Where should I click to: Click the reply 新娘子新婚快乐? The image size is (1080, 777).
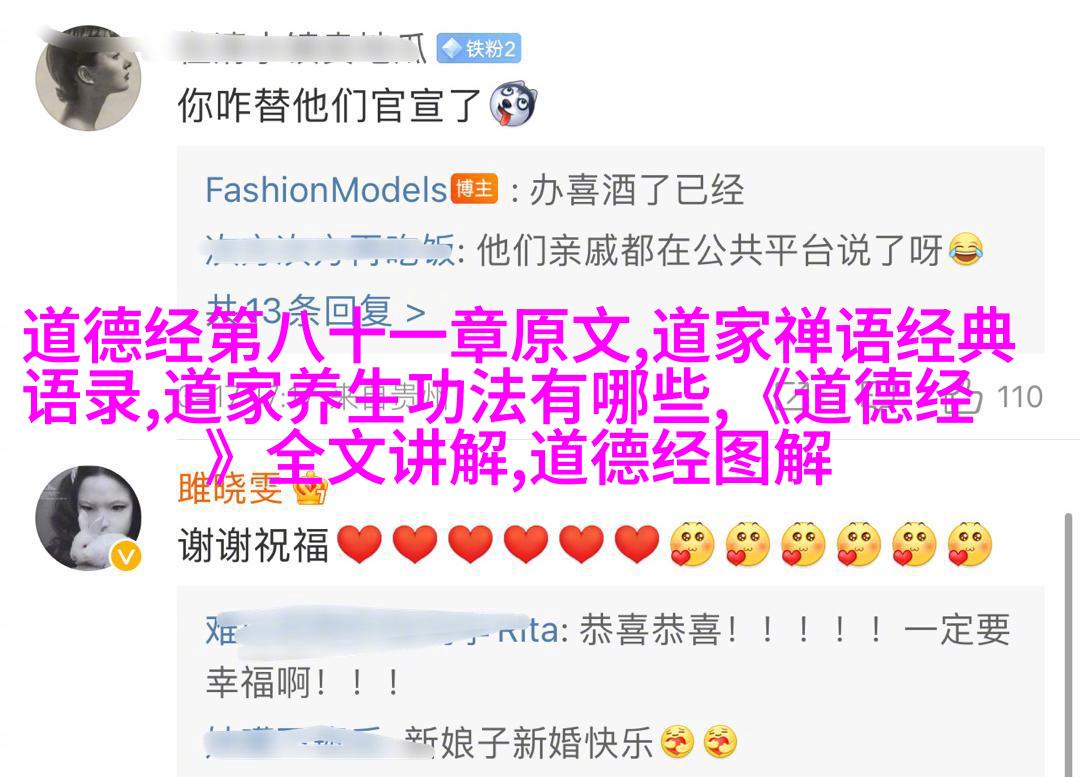[x=528, y=743]
